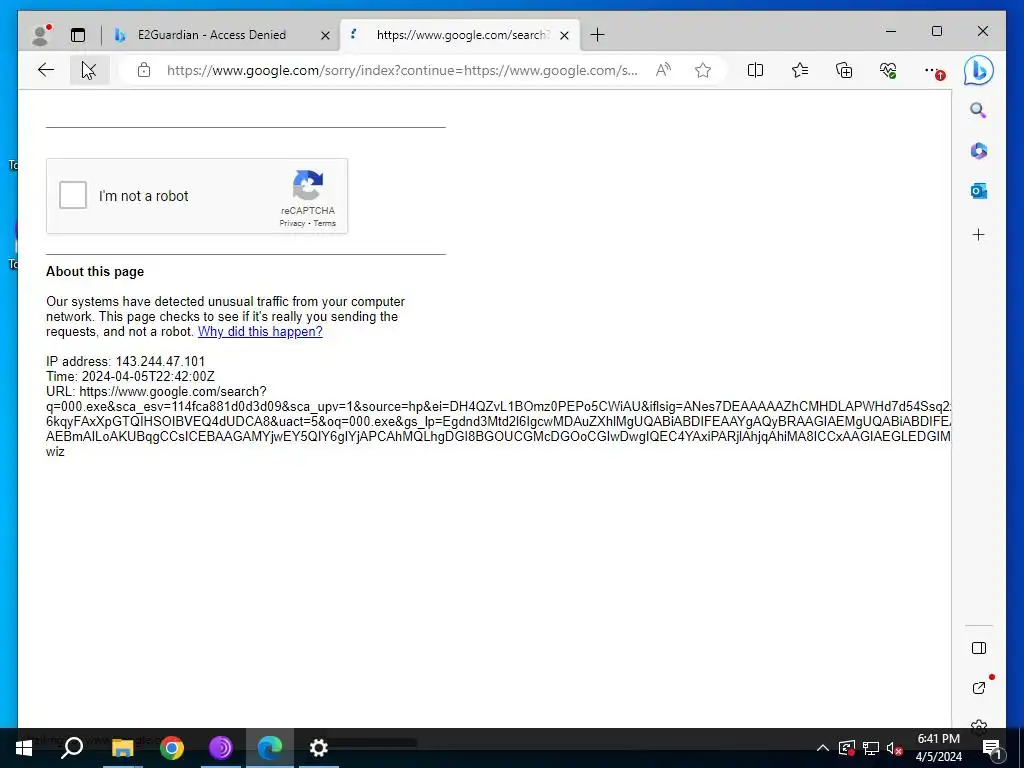The height and width of the screenshot is (768, 1024).
Task: Click the About this page heading
Action: point(95,272)
